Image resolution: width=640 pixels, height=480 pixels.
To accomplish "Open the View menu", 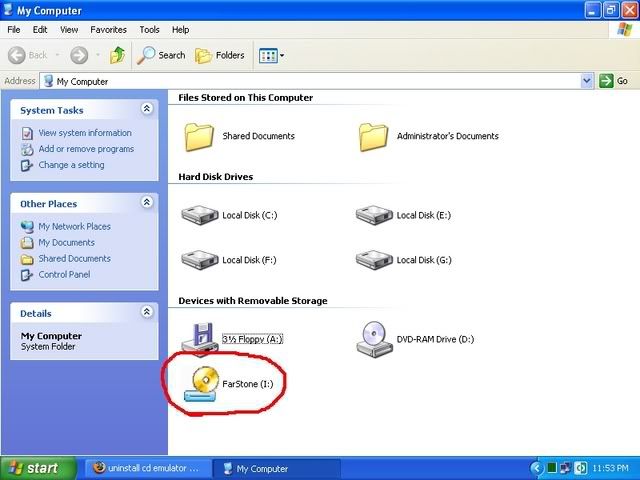I will pyautogui.click(x=69, y=30).
